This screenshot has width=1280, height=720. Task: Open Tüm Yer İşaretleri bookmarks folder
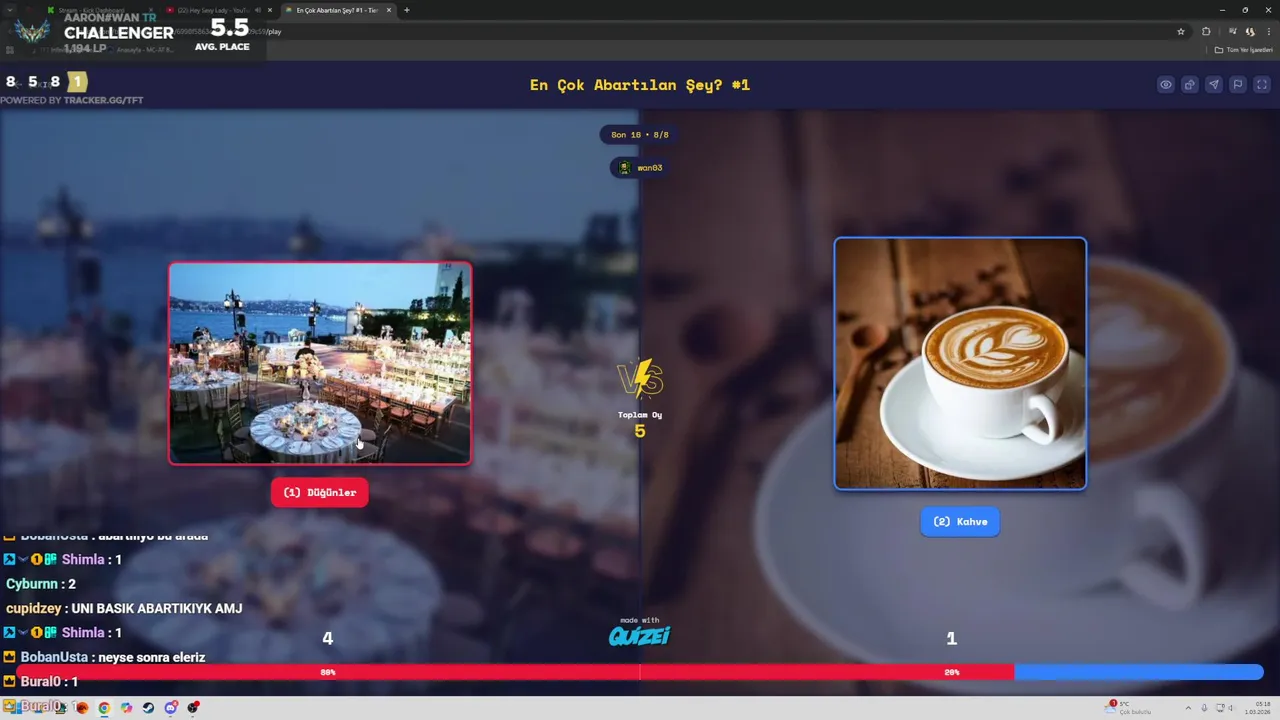tap(1244, 50)
